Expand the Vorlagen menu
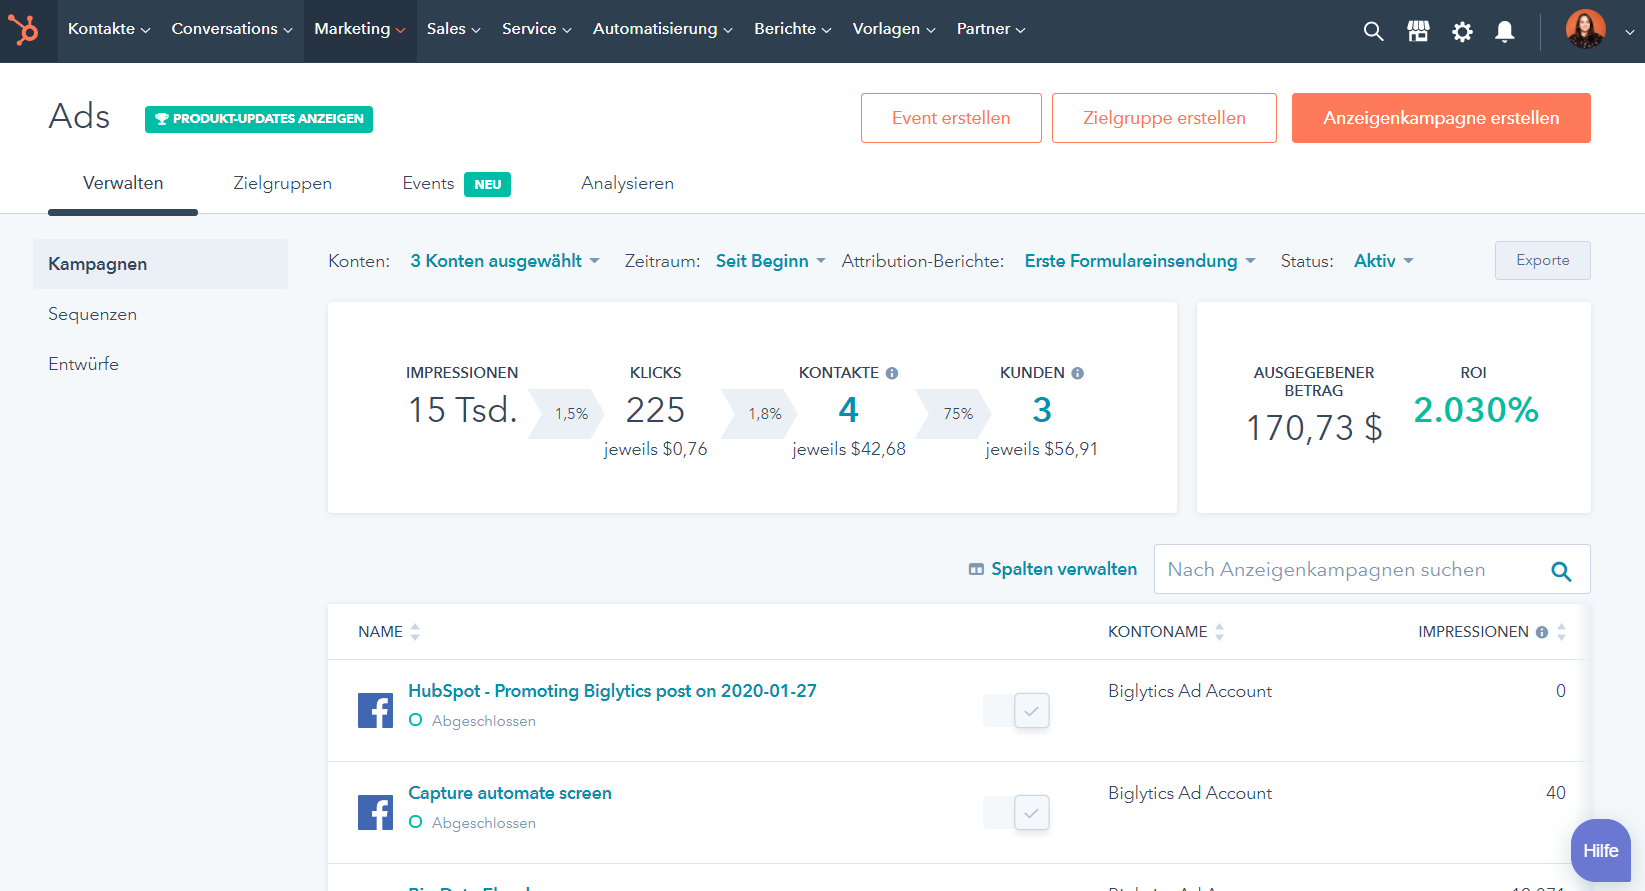The width and height of the screenshot is (1645, 891). click(894, 29)
